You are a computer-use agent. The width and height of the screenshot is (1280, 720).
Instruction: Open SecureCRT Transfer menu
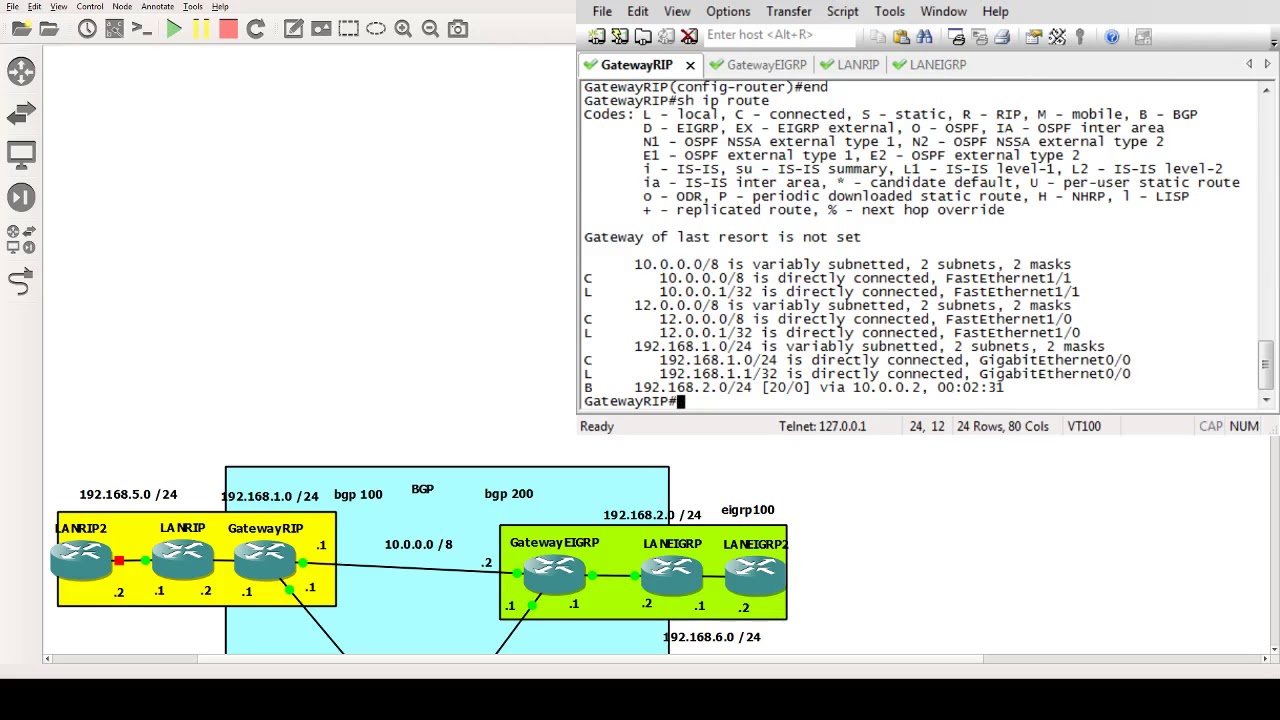point(789,11)
